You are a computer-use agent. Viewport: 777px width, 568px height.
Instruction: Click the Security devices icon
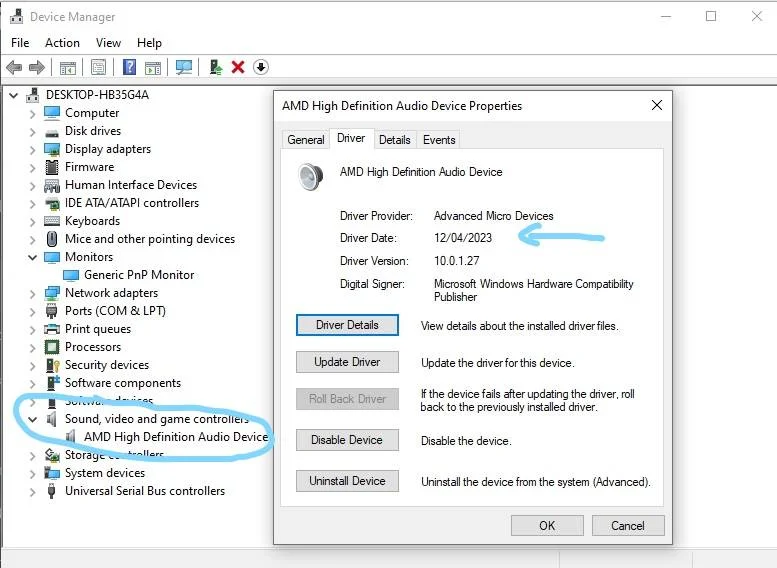[x=53, y=365]
